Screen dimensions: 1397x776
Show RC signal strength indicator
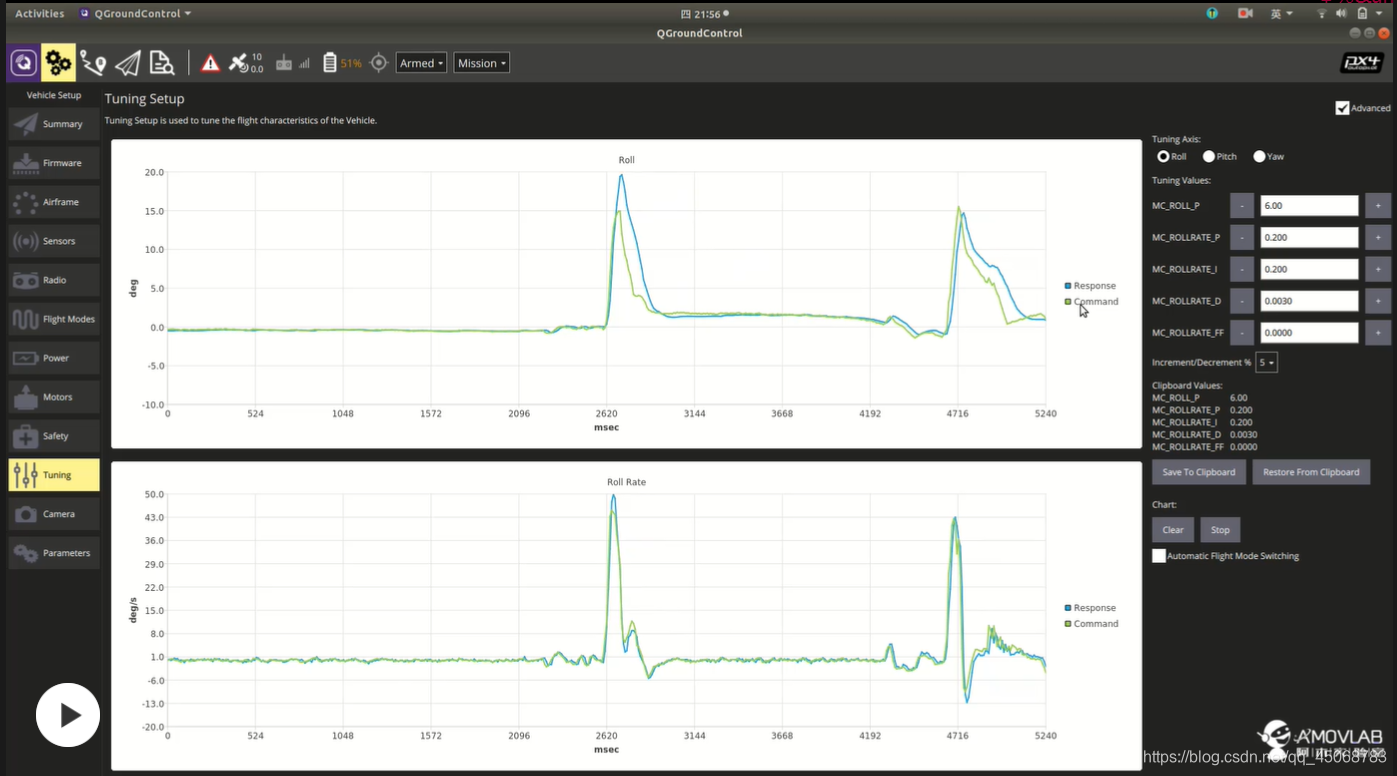pos(293,63)
